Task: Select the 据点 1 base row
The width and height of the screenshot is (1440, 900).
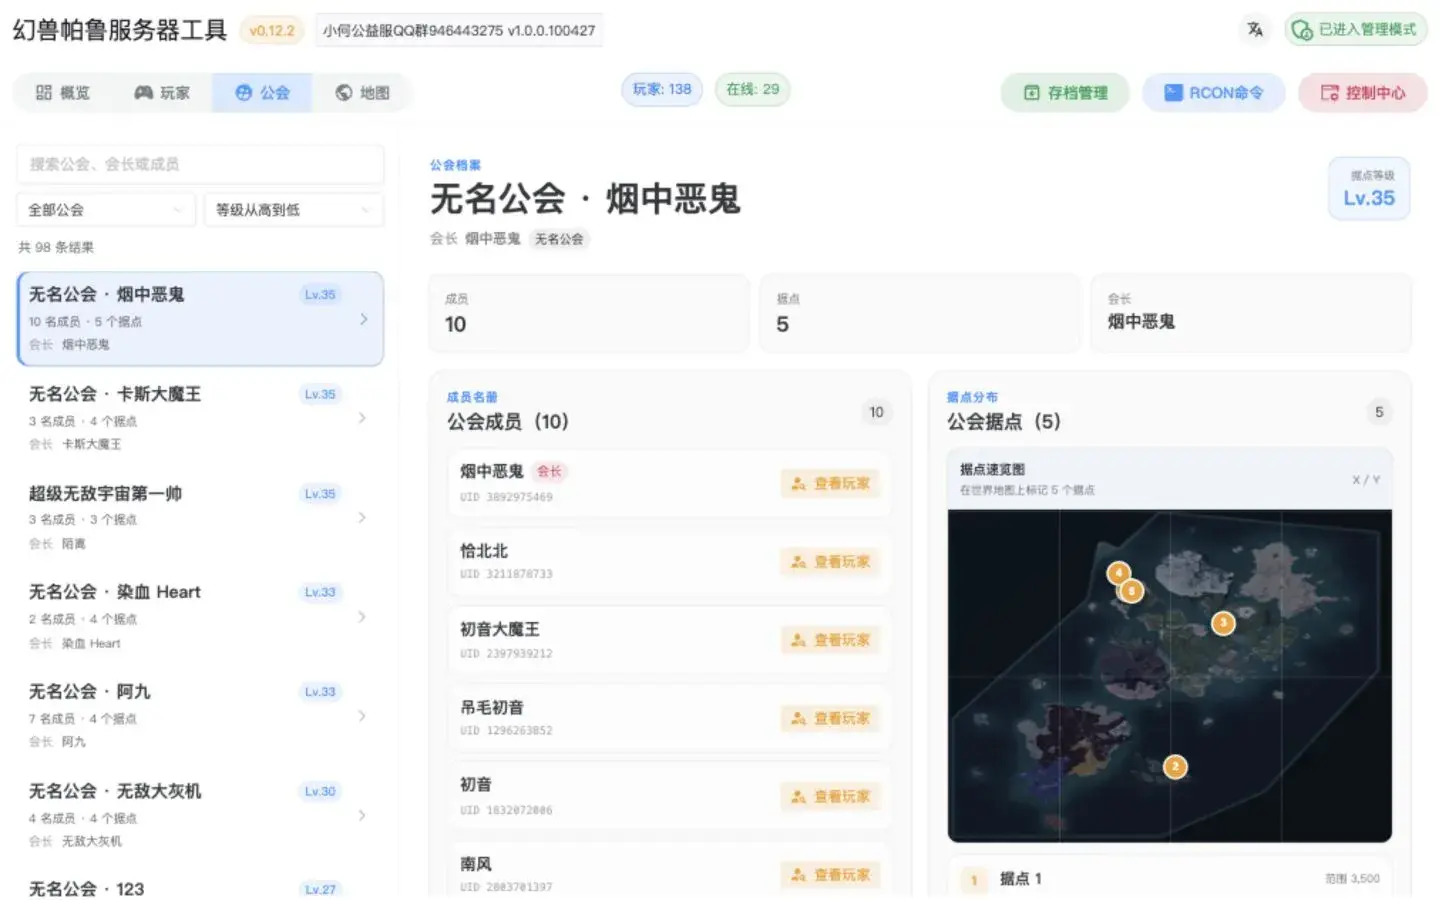Action: click(x=1170, y=878)
